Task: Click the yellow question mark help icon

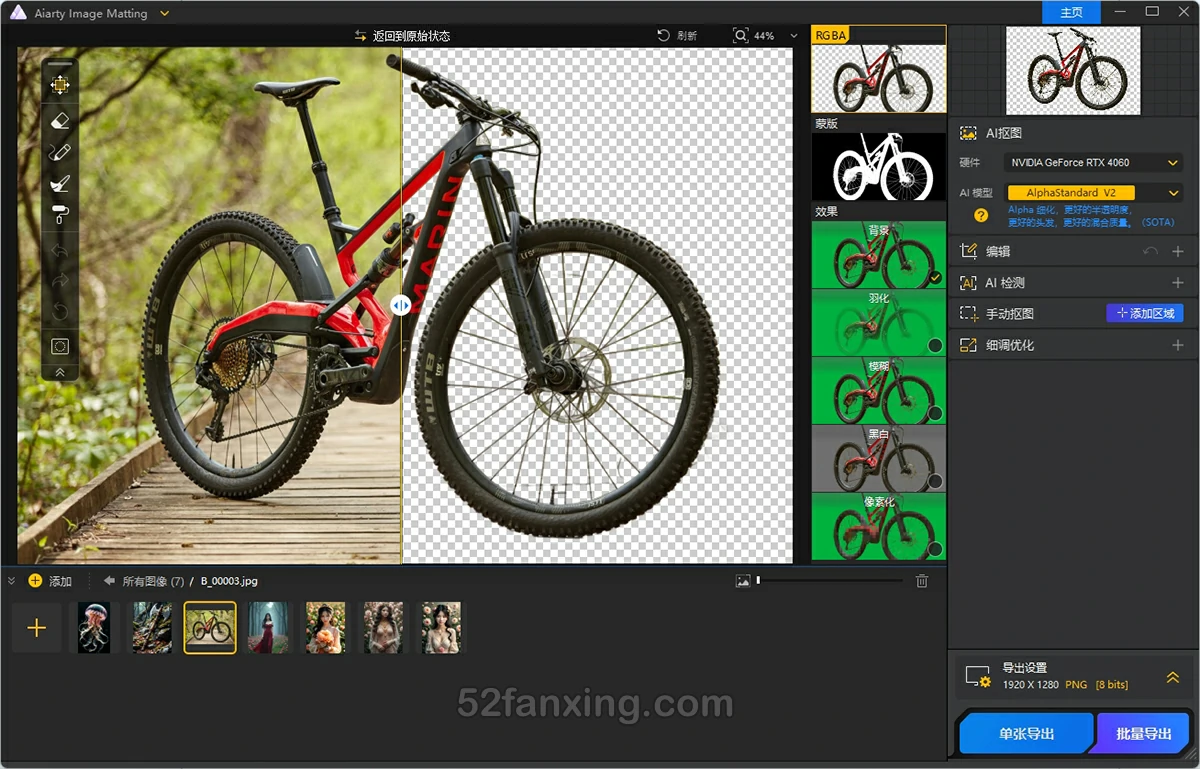Action: [x=981, y=215]
